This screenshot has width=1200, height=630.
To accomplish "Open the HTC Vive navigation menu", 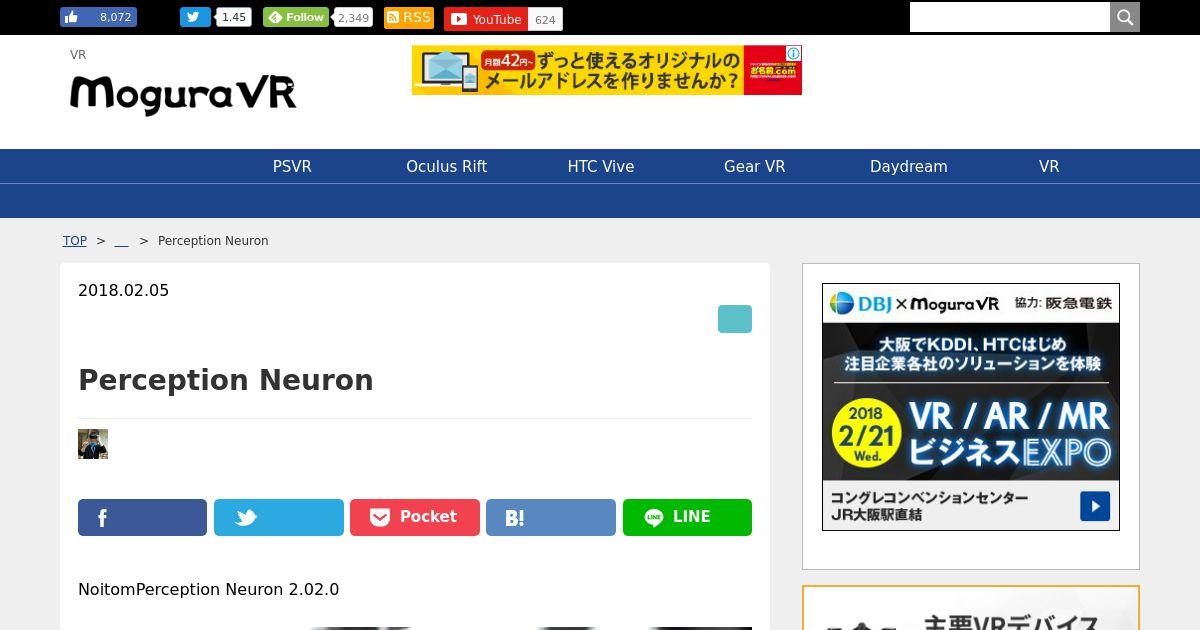I will pos(601,166).
